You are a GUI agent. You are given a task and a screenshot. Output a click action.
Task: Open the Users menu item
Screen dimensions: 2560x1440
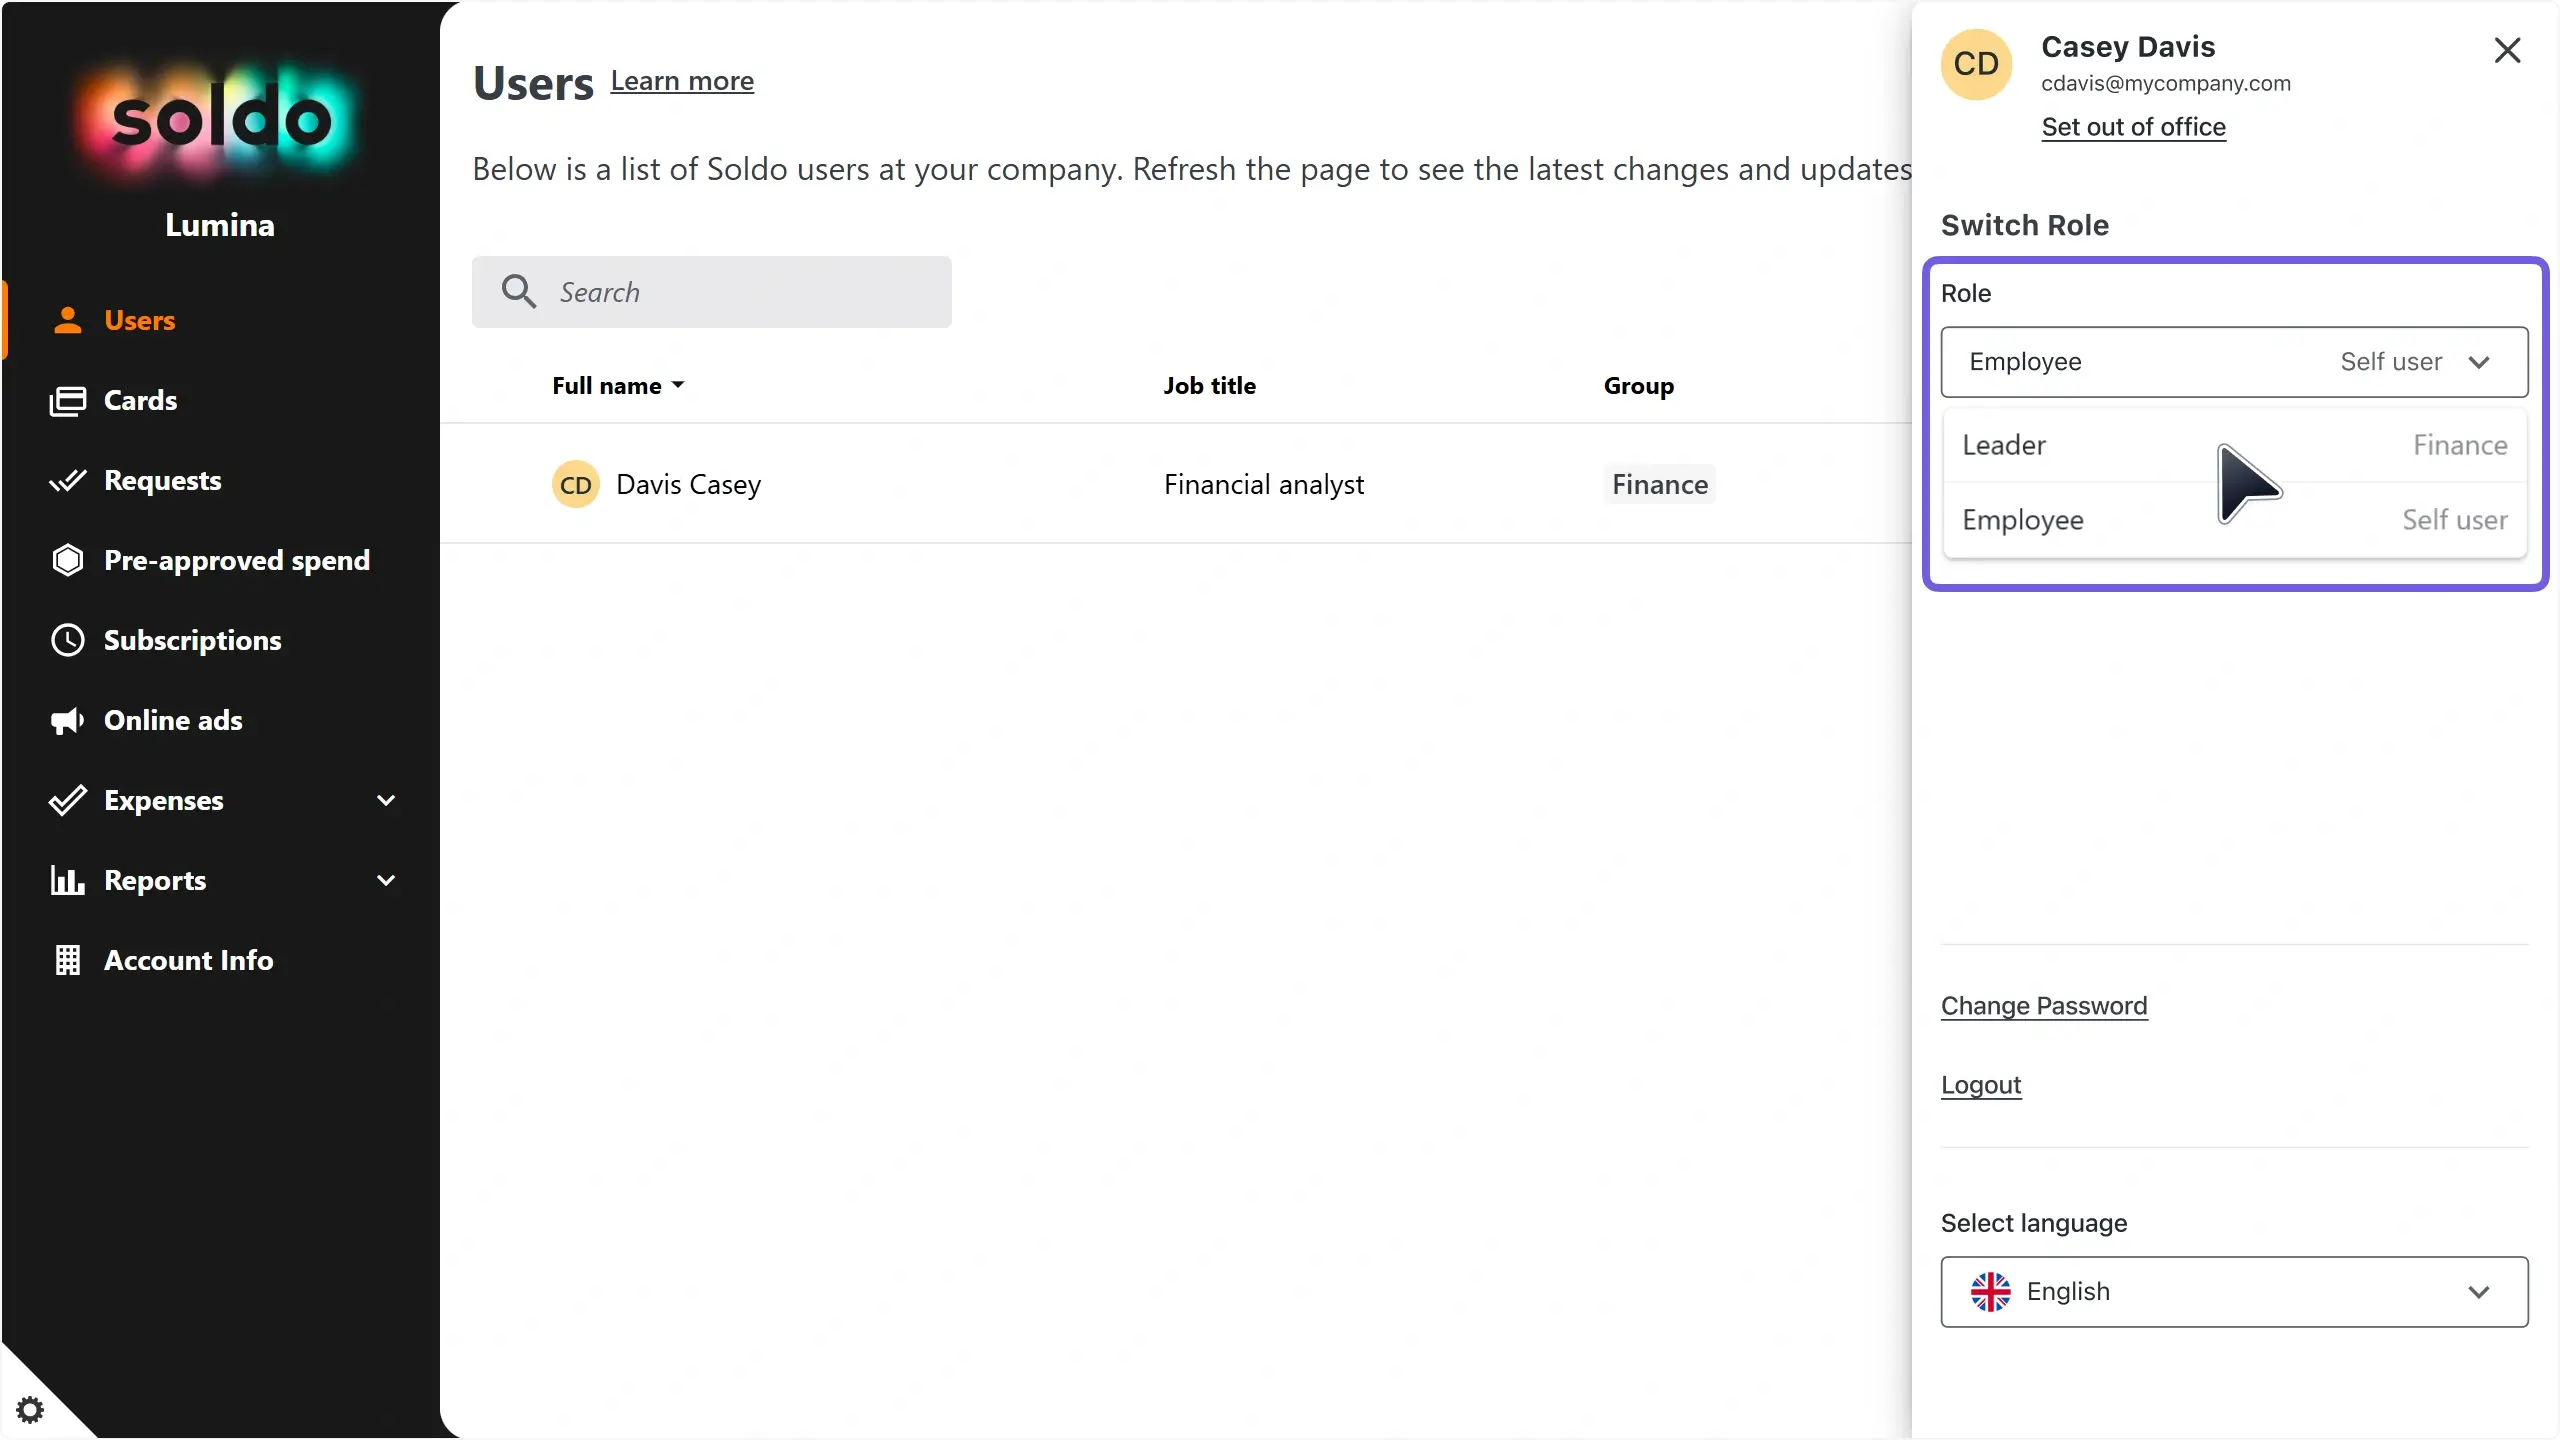click(x=220, y=320)
